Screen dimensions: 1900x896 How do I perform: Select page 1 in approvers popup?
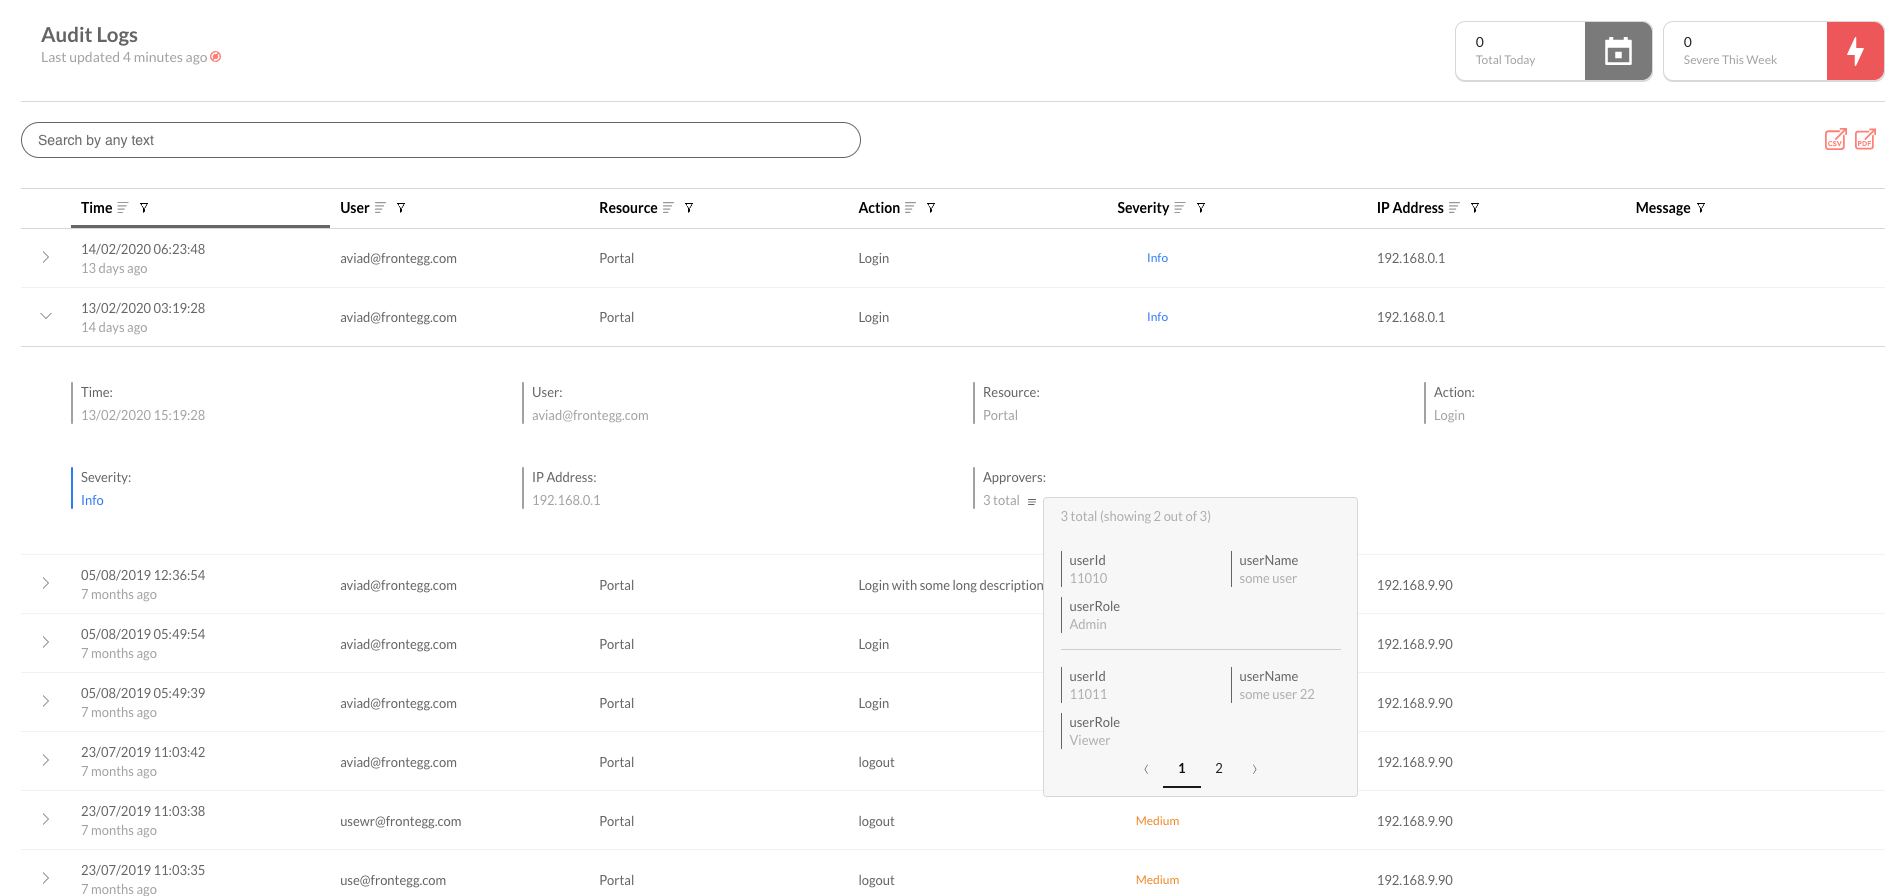coord(1182,769)
